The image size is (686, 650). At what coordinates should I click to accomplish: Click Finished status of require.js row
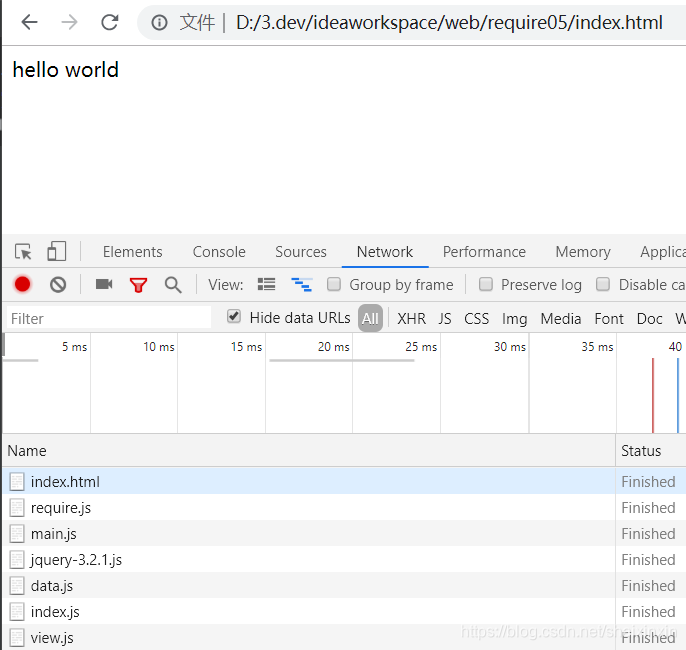pos(648,508)
